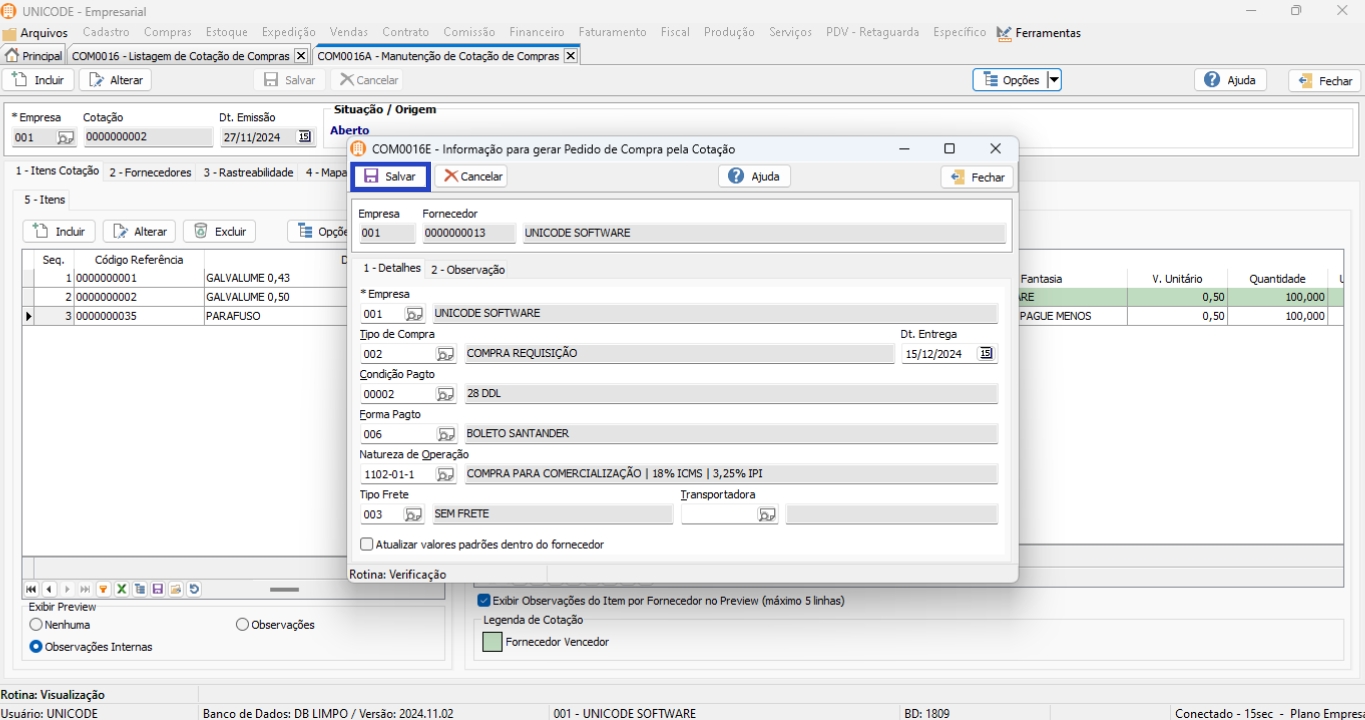Click the Transportadora lookup icon
The height and width of the screenshot is (720, 1365).
tap(767, 514)
